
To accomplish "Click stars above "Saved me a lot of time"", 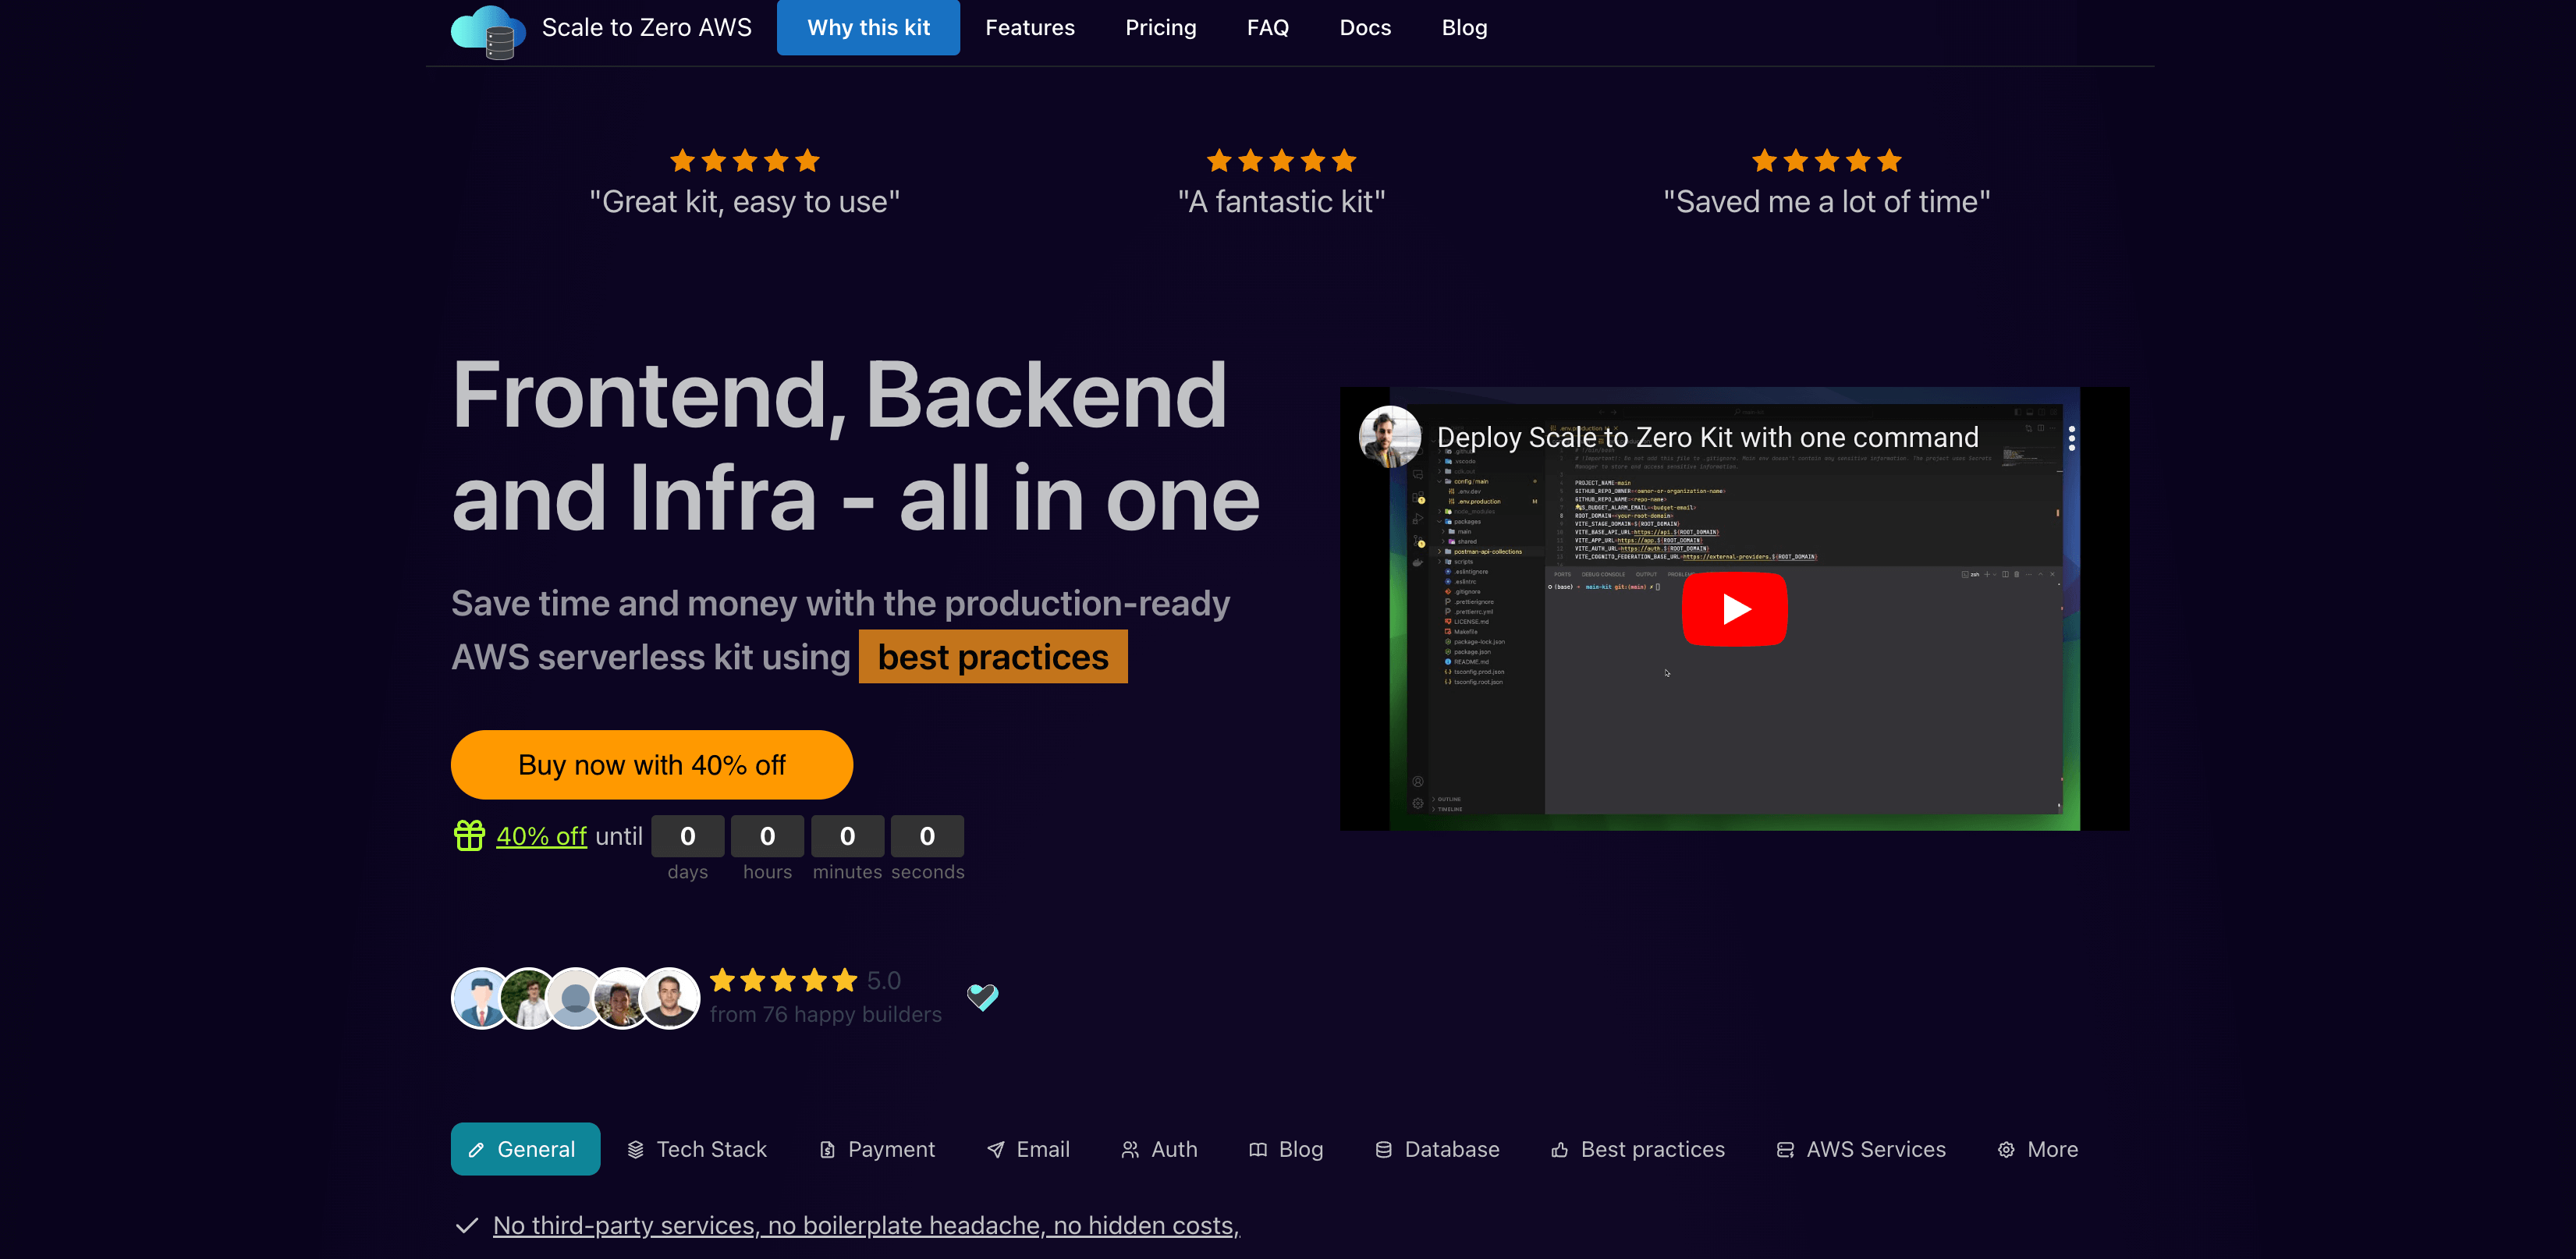I will click(1826, 160).
